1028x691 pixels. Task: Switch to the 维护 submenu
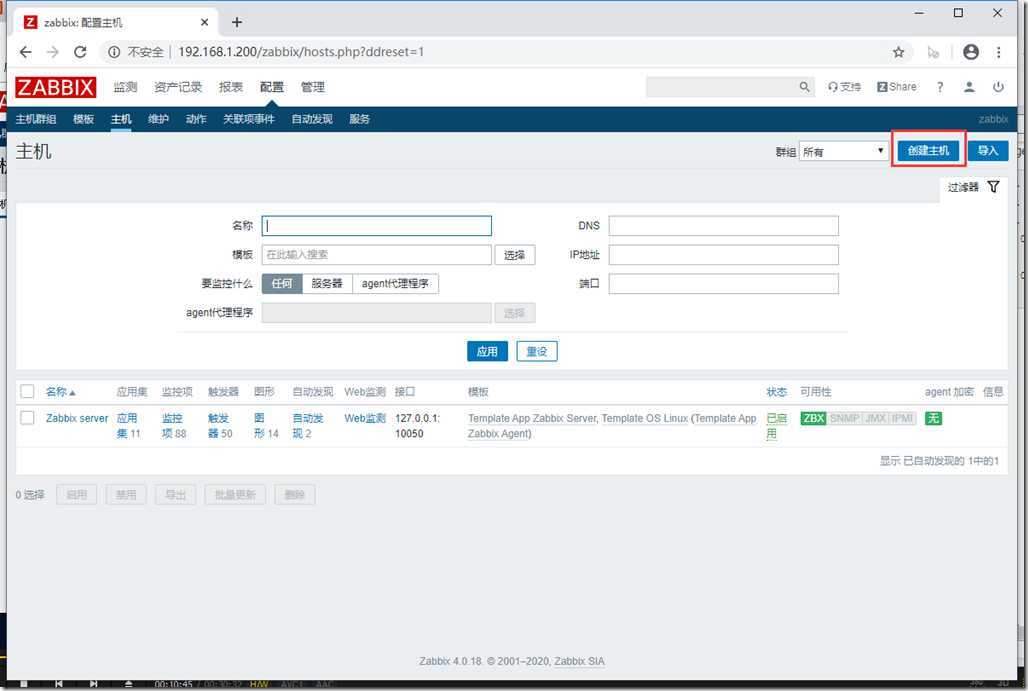click(159, 119)
